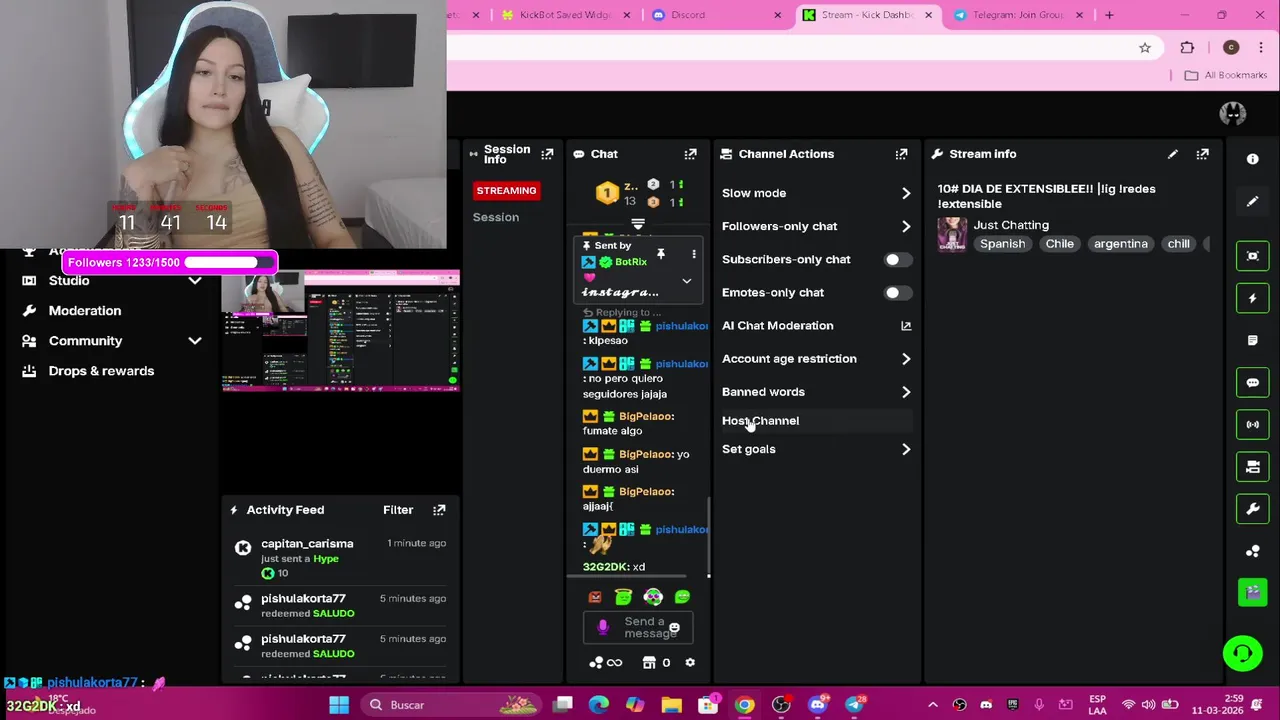Click the info icon in right sidebar

(1252, 159)
